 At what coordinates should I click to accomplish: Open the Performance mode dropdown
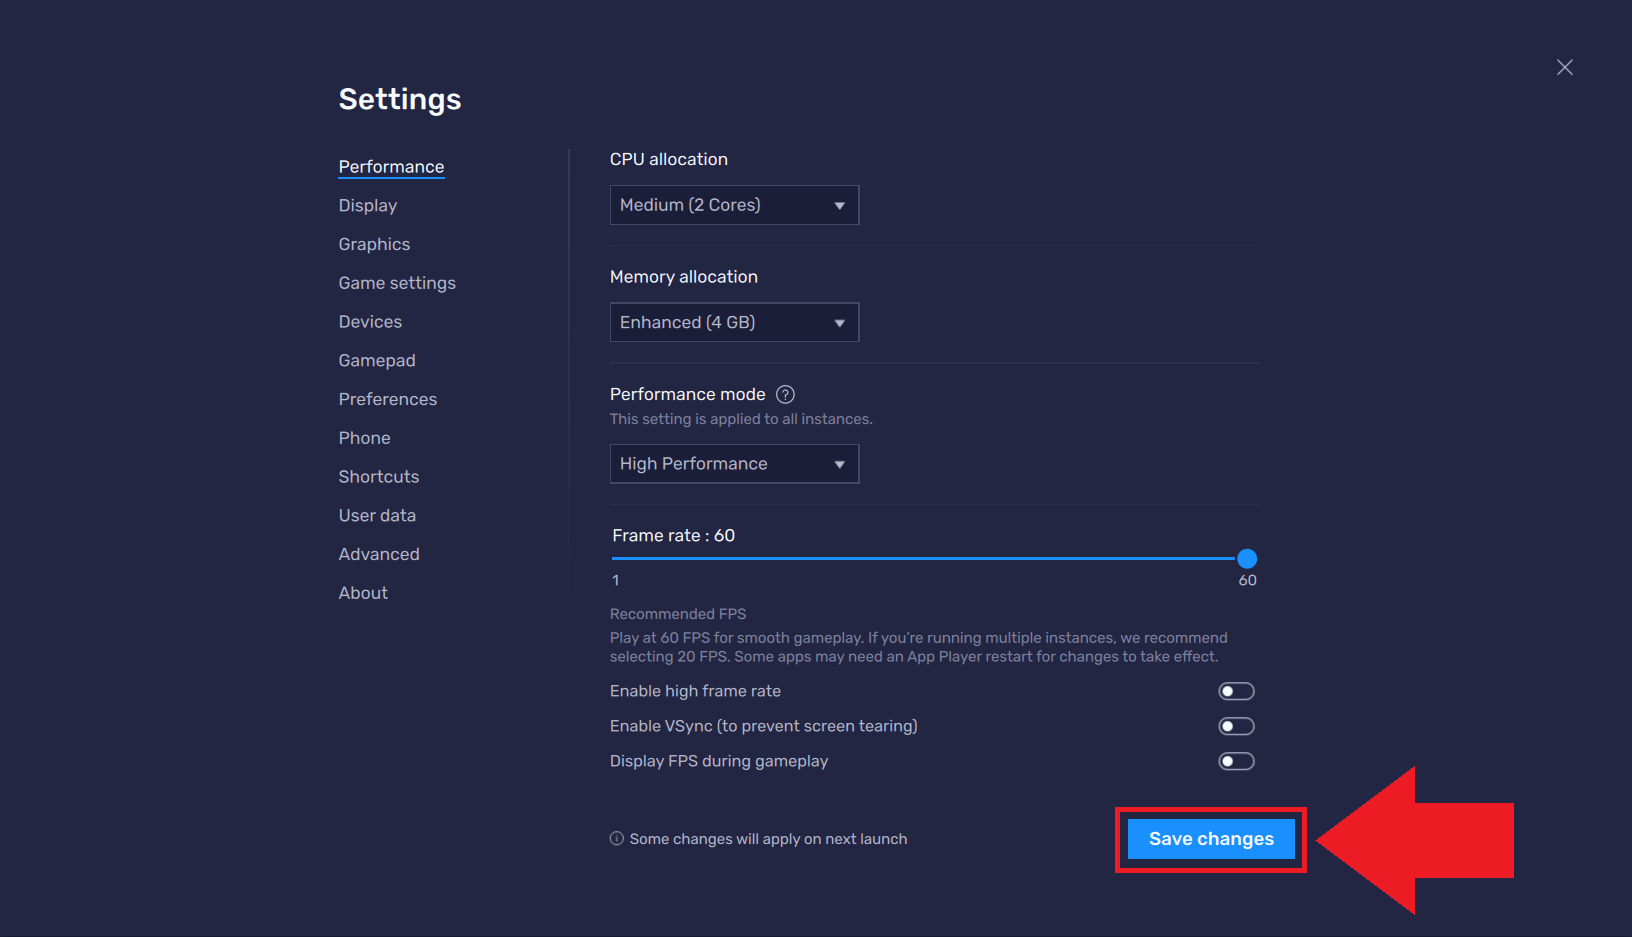pyautogui.click(x=734, y=464)
